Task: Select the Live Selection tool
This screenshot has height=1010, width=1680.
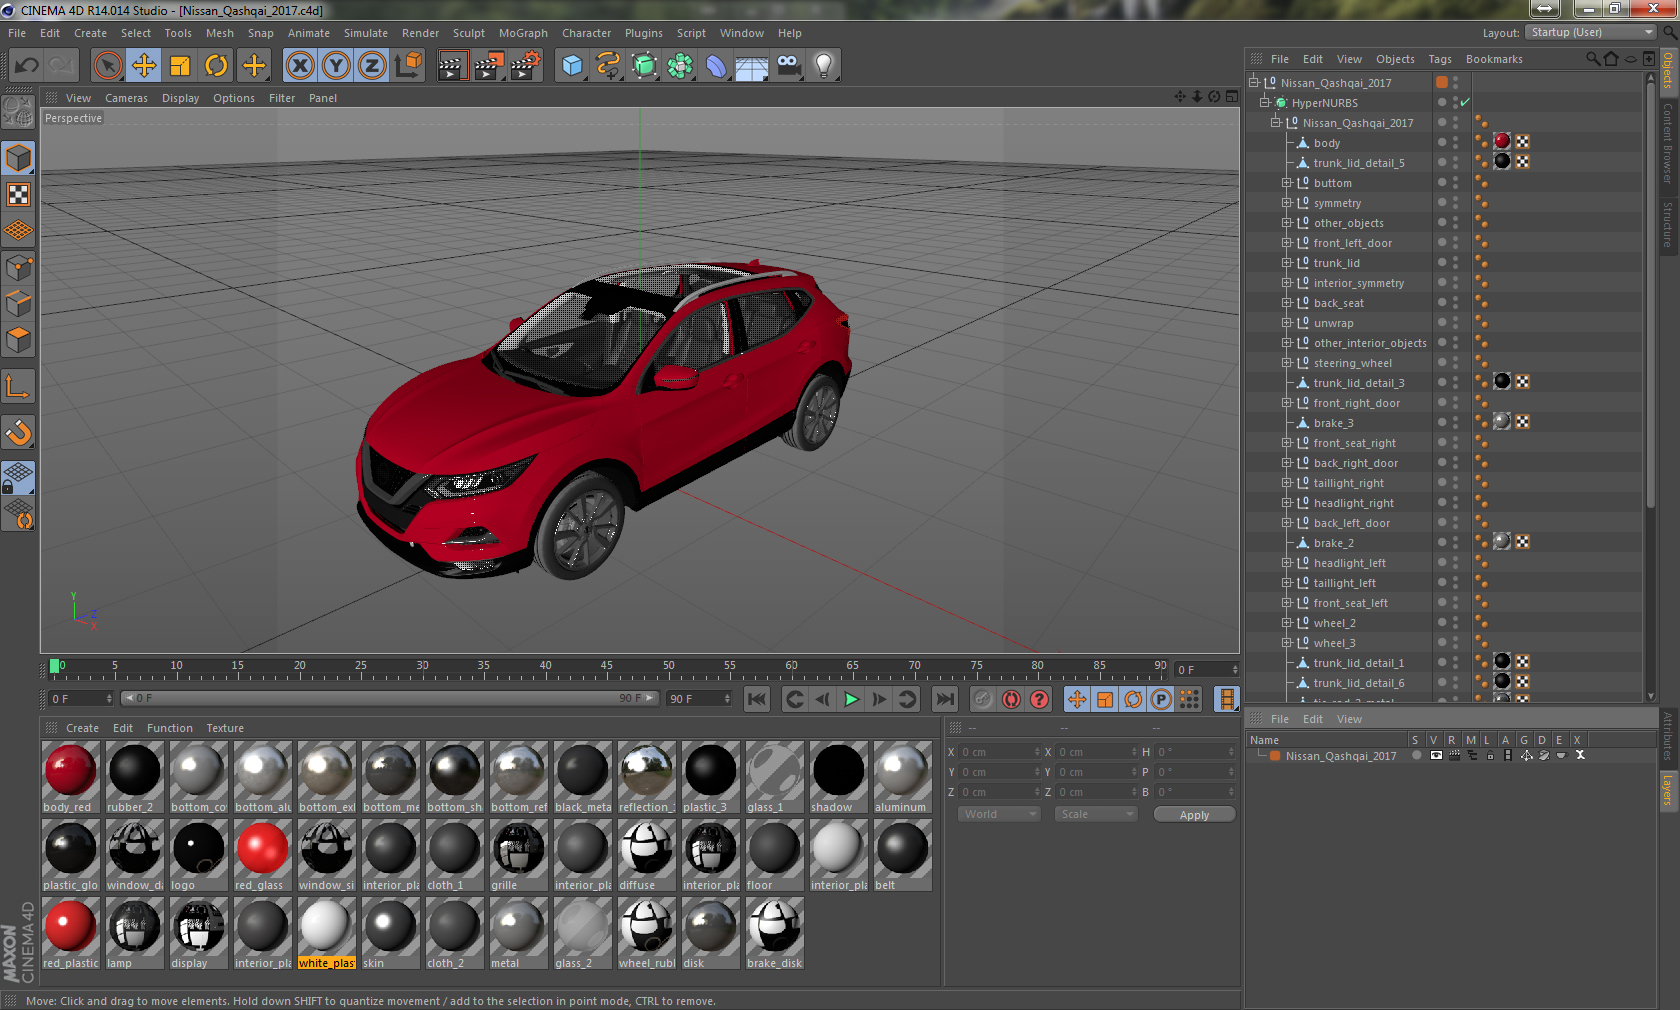Action: point(107,66)
